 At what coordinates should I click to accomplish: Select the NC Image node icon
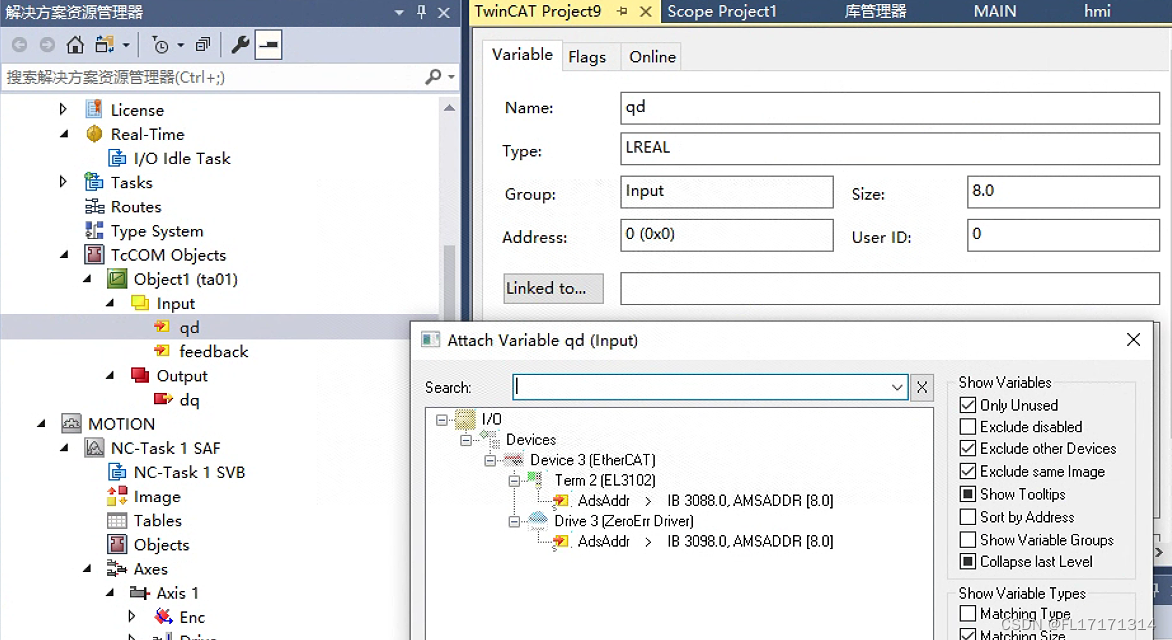pos(117,496)
